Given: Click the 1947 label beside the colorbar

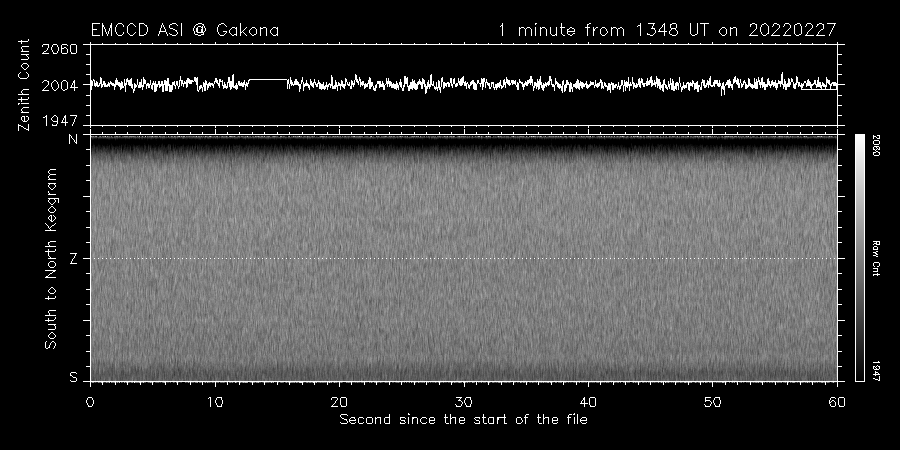Looking at the screenshot, I should [x=876, y=371].
